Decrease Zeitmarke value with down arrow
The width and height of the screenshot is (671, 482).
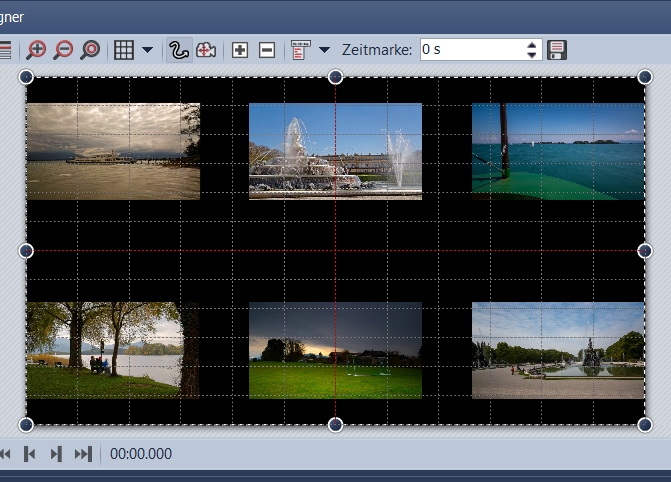[x=531, y=55]
